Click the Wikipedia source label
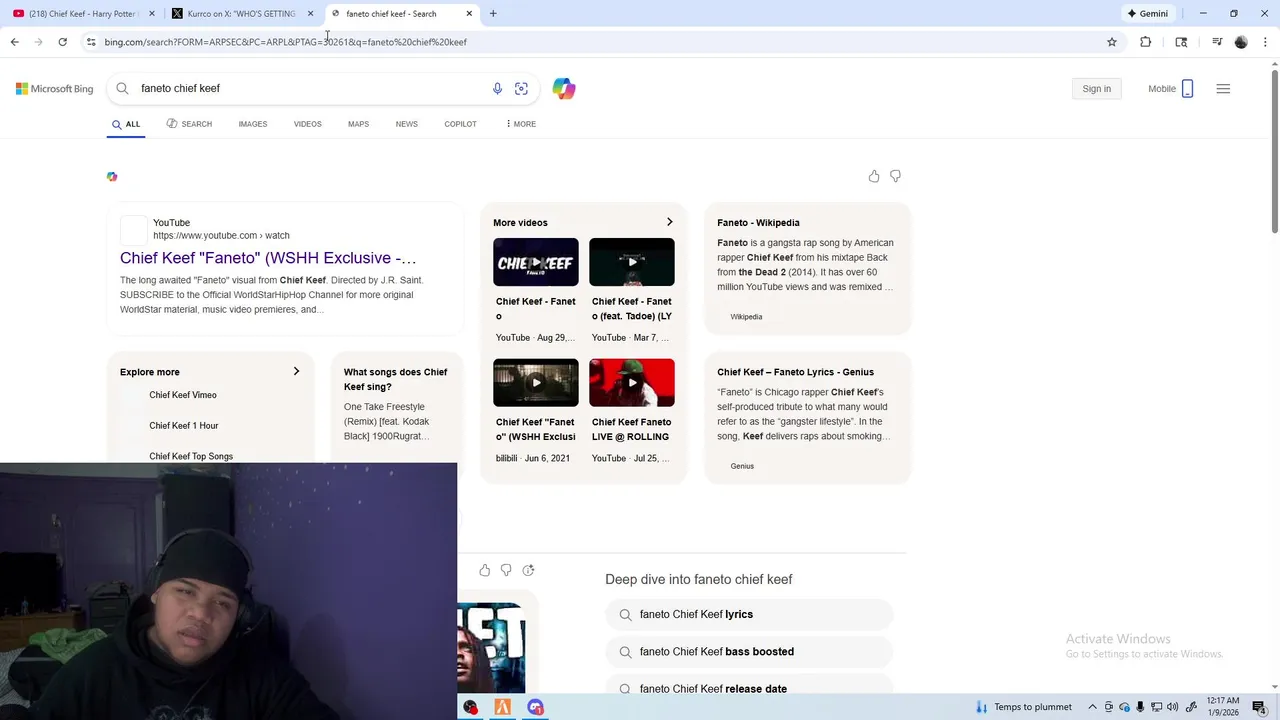 (746, 317)
